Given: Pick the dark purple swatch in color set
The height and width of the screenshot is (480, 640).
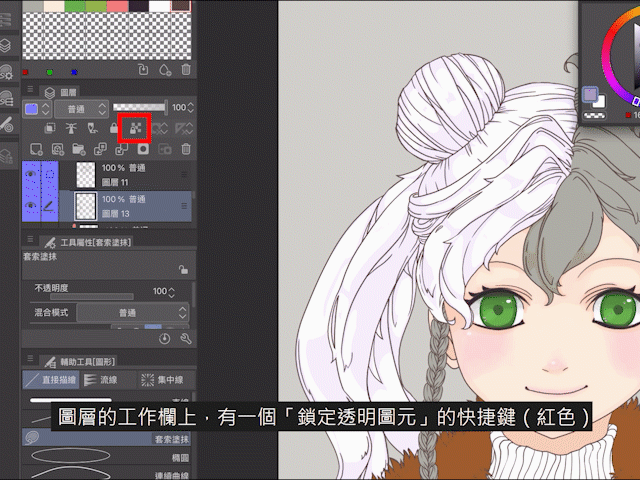Looking at the screenshot, I should pos(139,6).
